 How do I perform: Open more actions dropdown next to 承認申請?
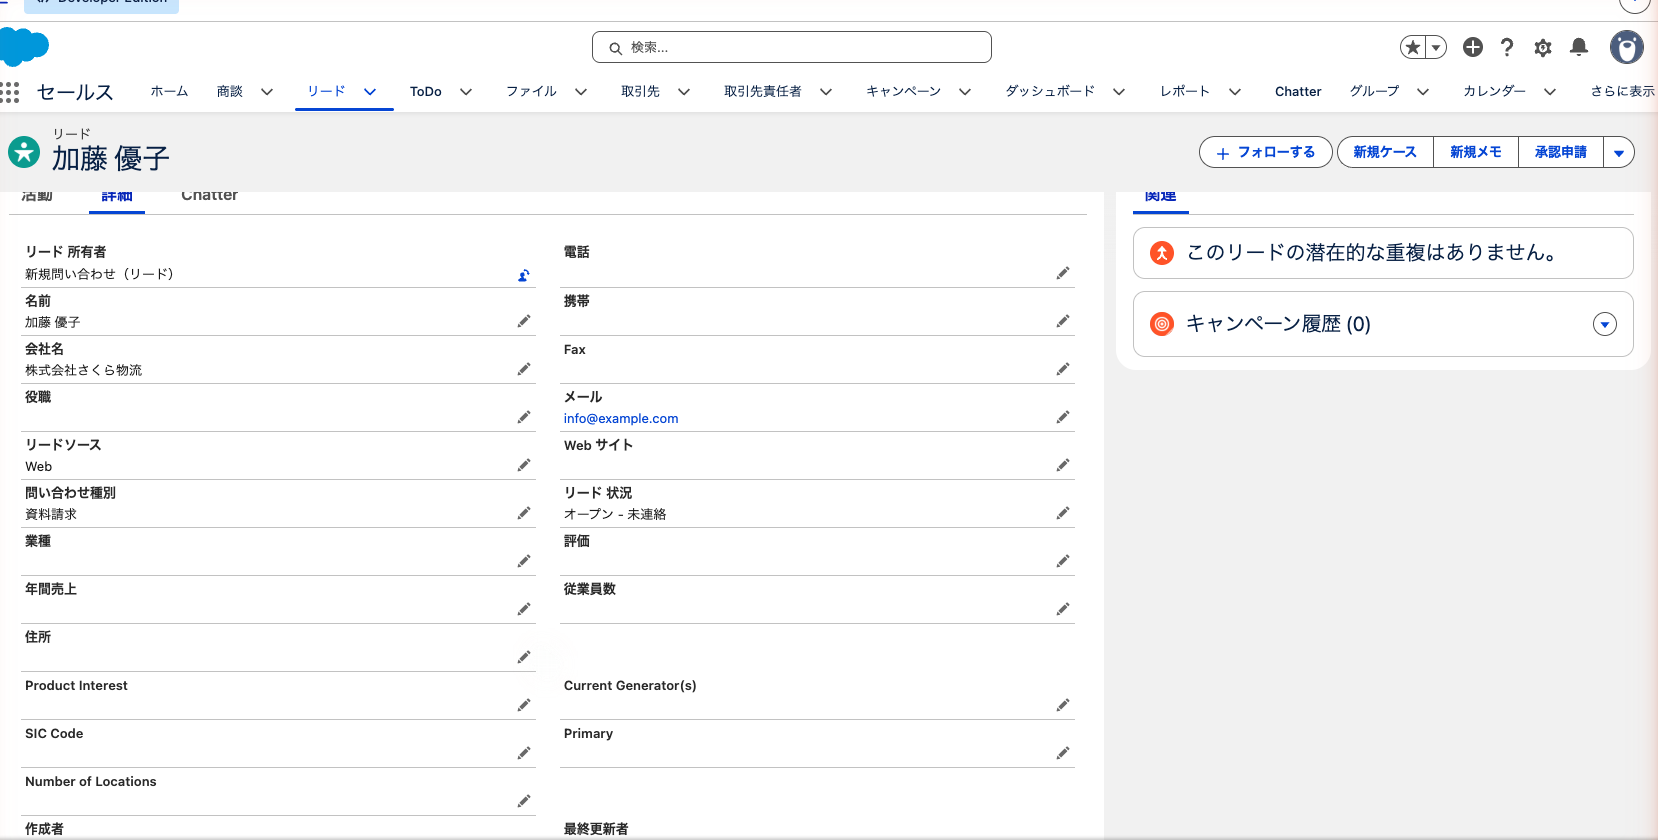pyautogui.click(x=1619, y=152)
